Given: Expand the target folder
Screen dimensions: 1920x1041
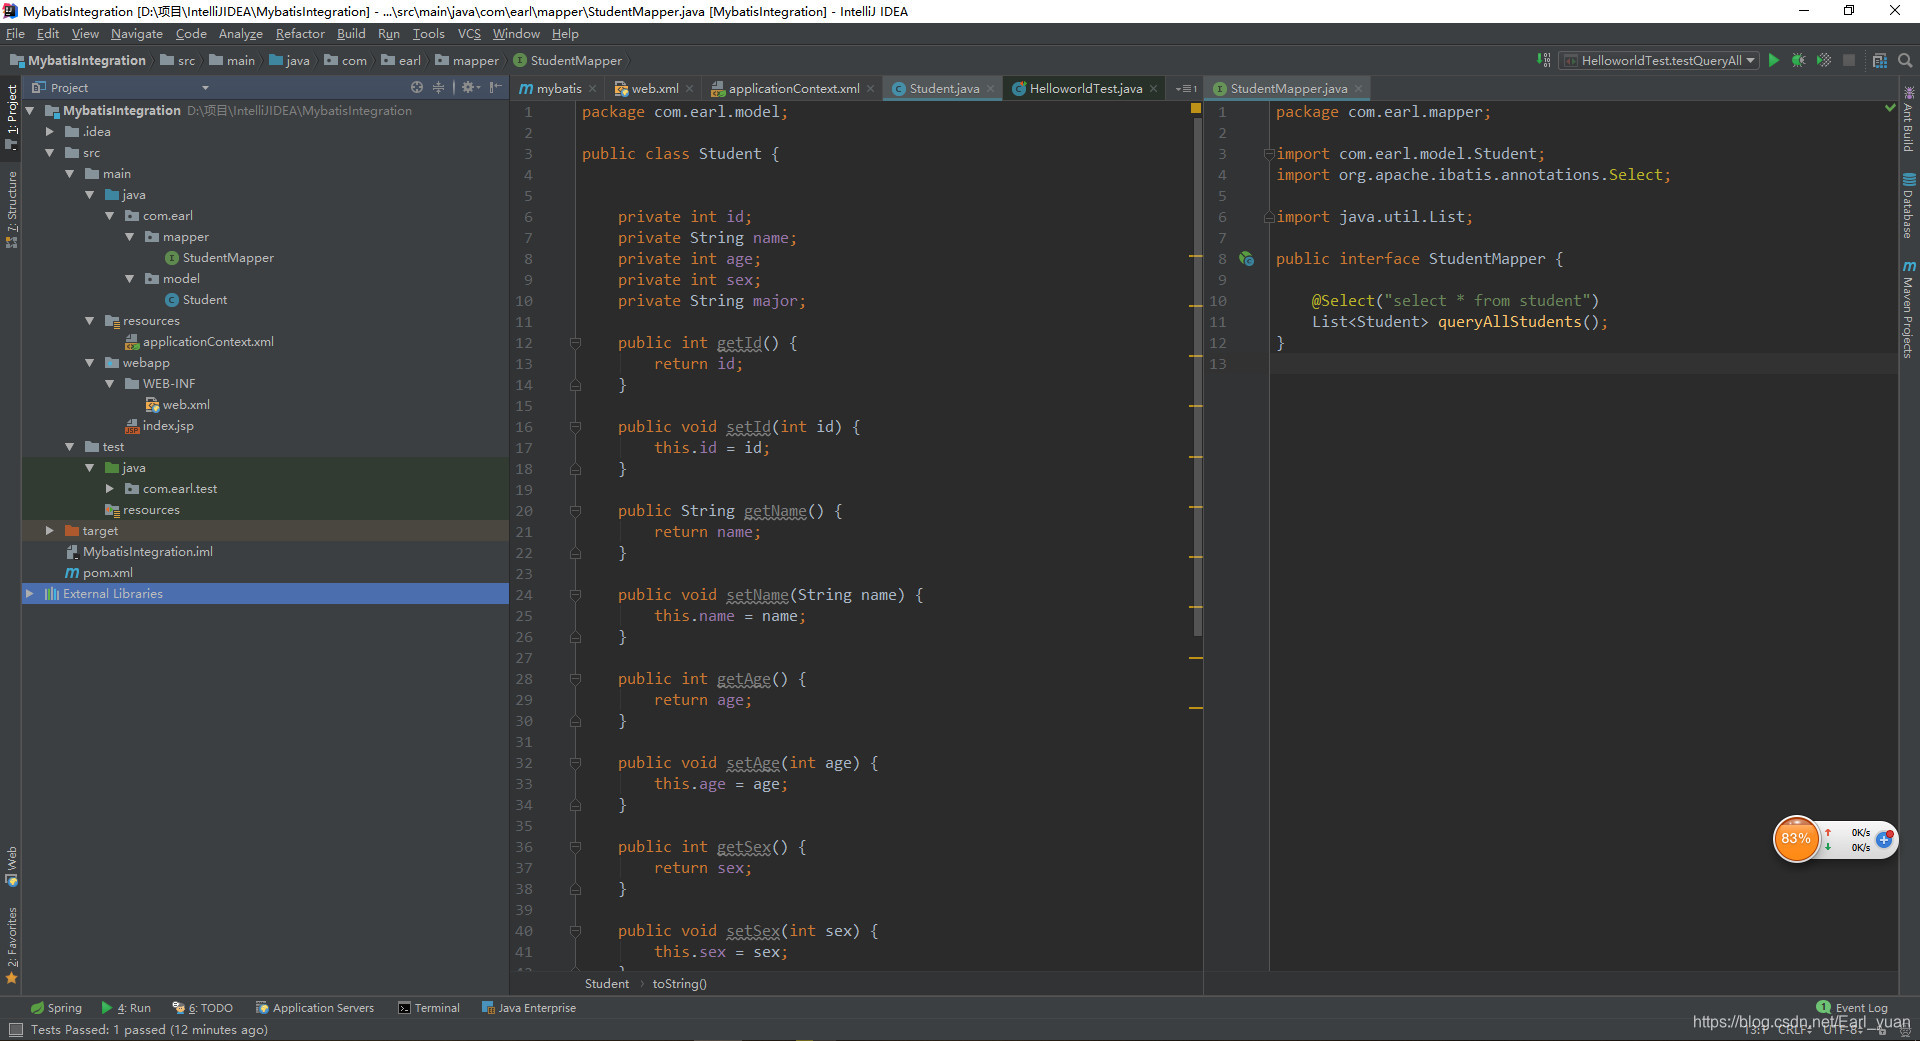Looking at the screenshot, I should (49, 531).
